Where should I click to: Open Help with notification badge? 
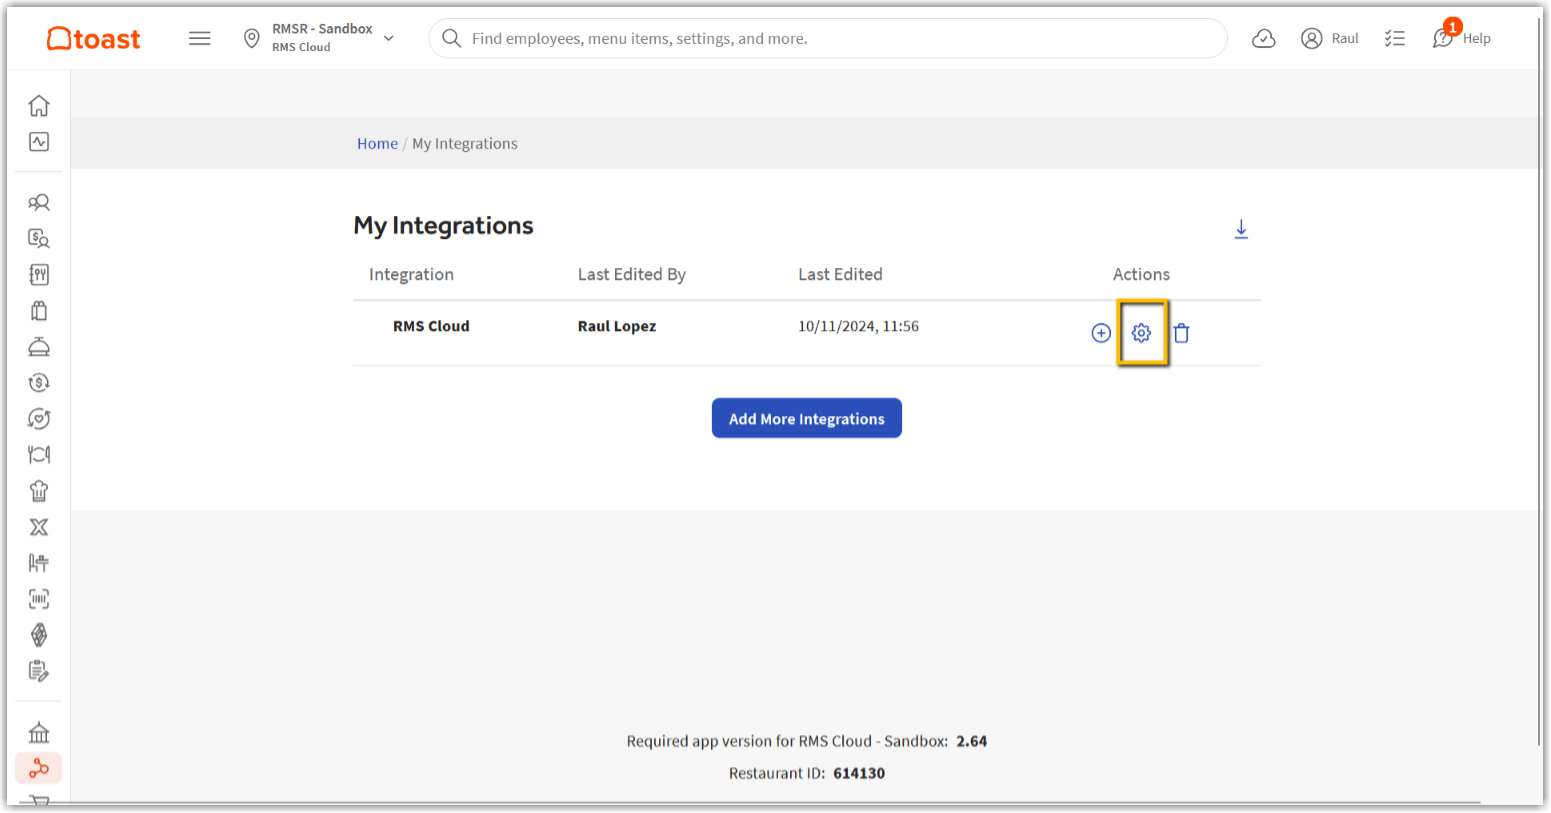(x=1462, y=38)
